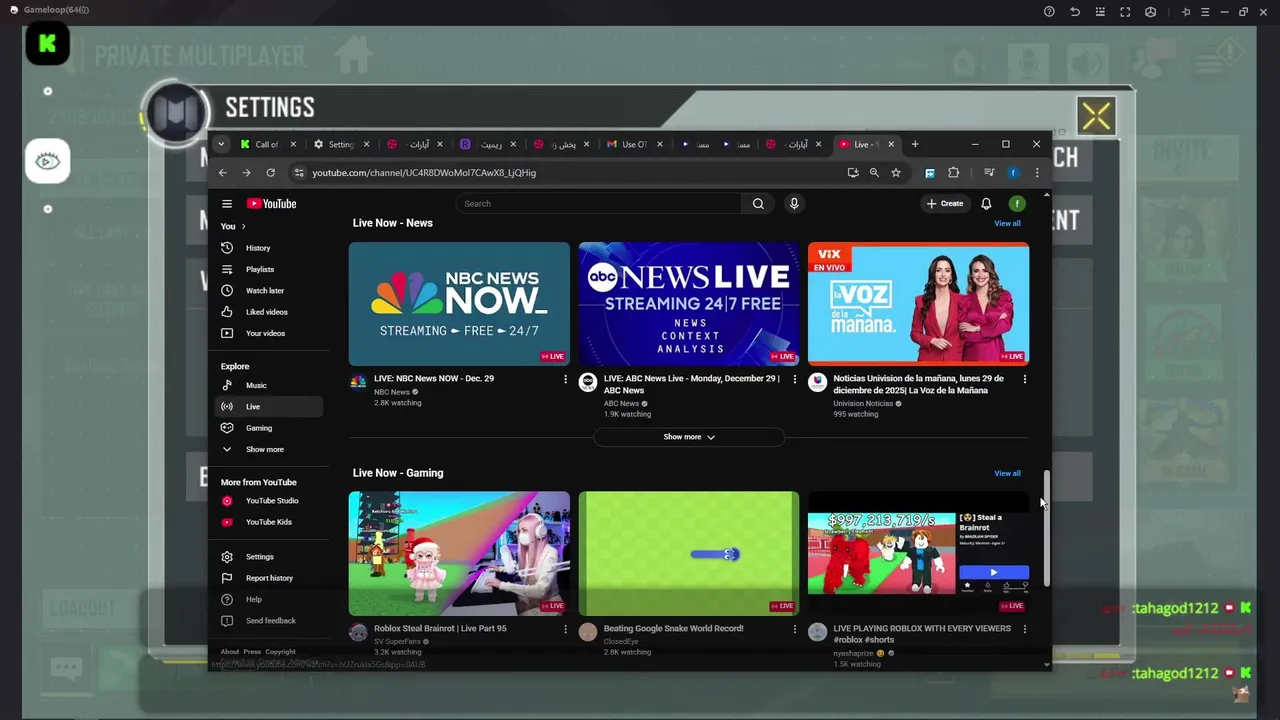Activate voice search microphone
Screen dimensions: 1280x720
click(x=794, y=204)
